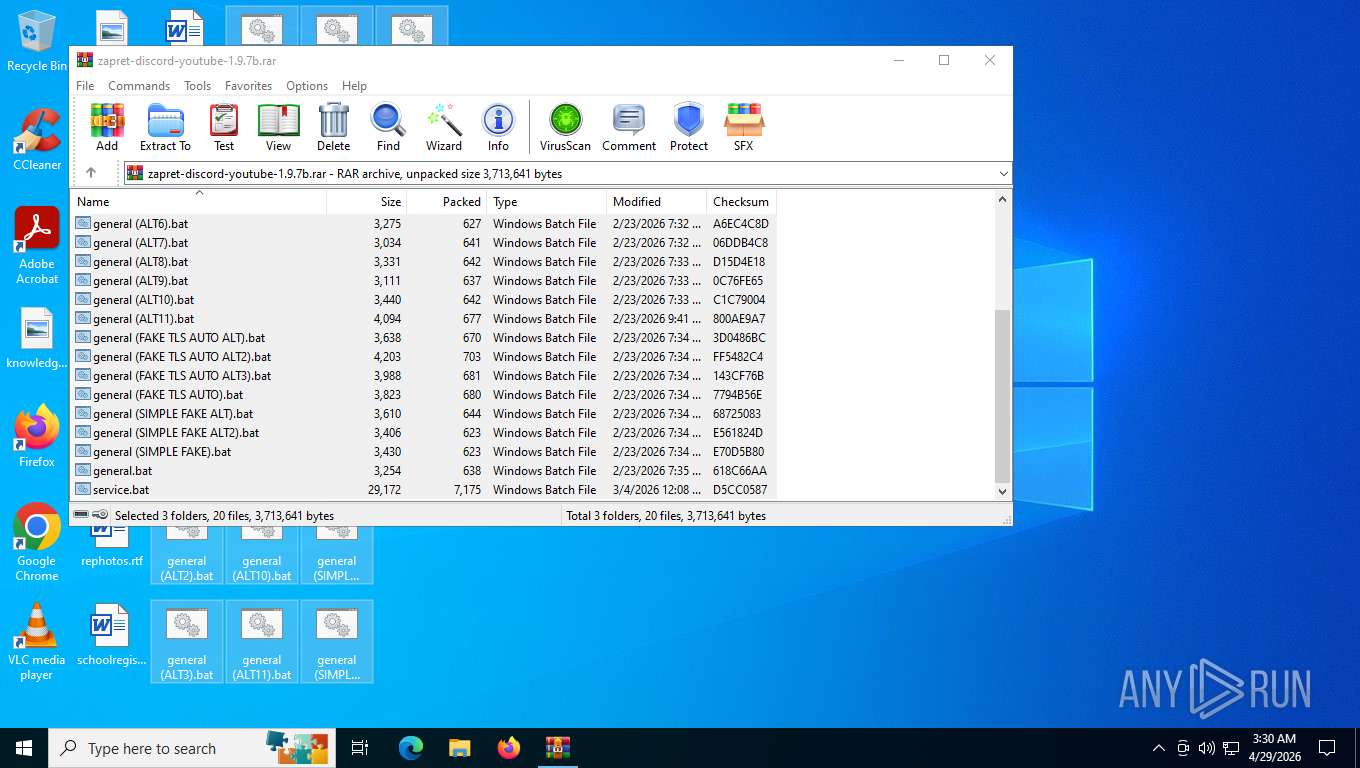Click file list scrollbar down arrow
Viewport: 1360px width, 768px height.
tap(1003, 491)
